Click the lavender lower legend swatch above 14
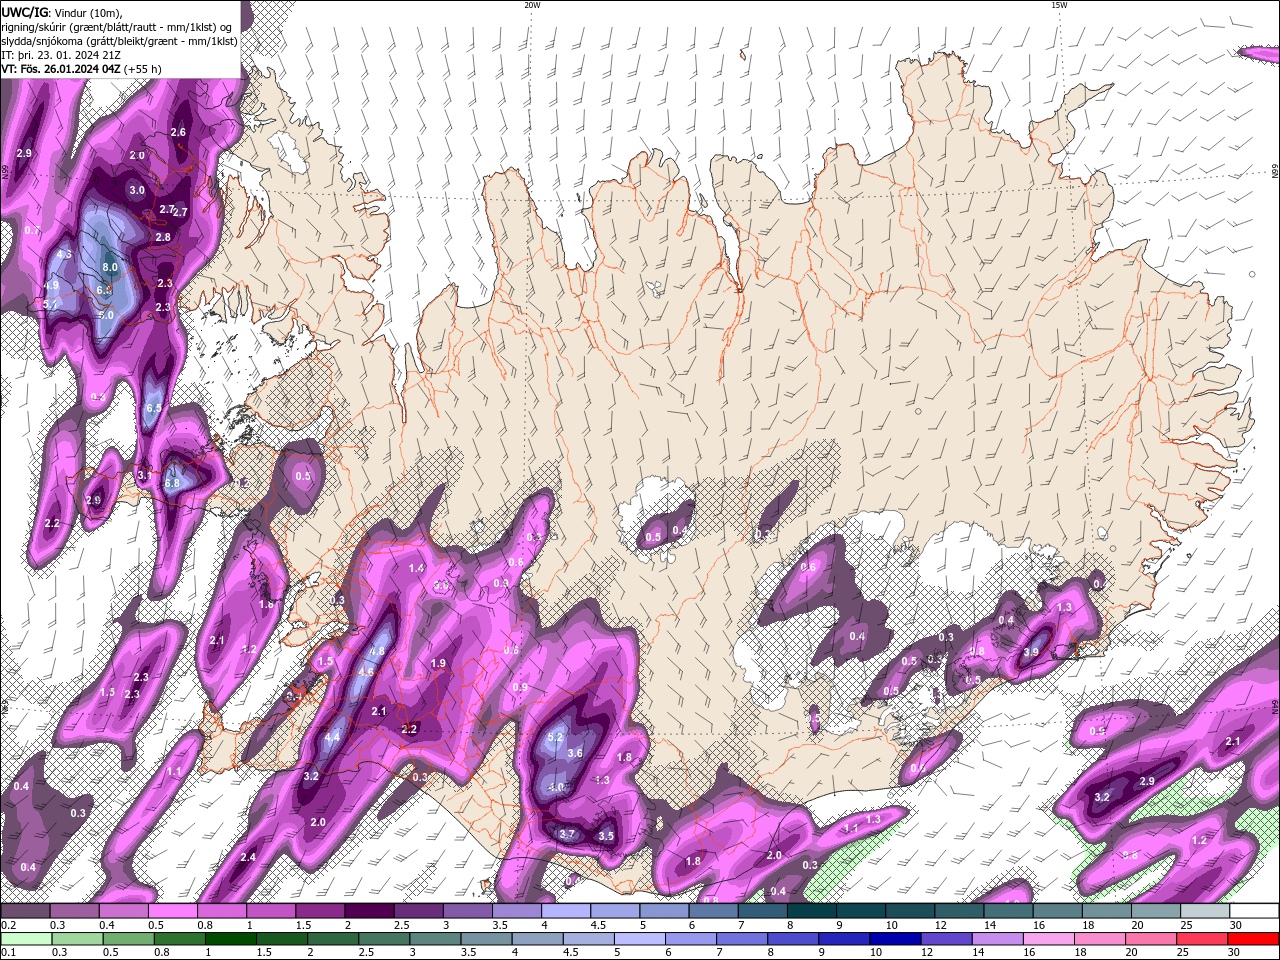Screen dimensions: 1280x960 tap(998, 939)
